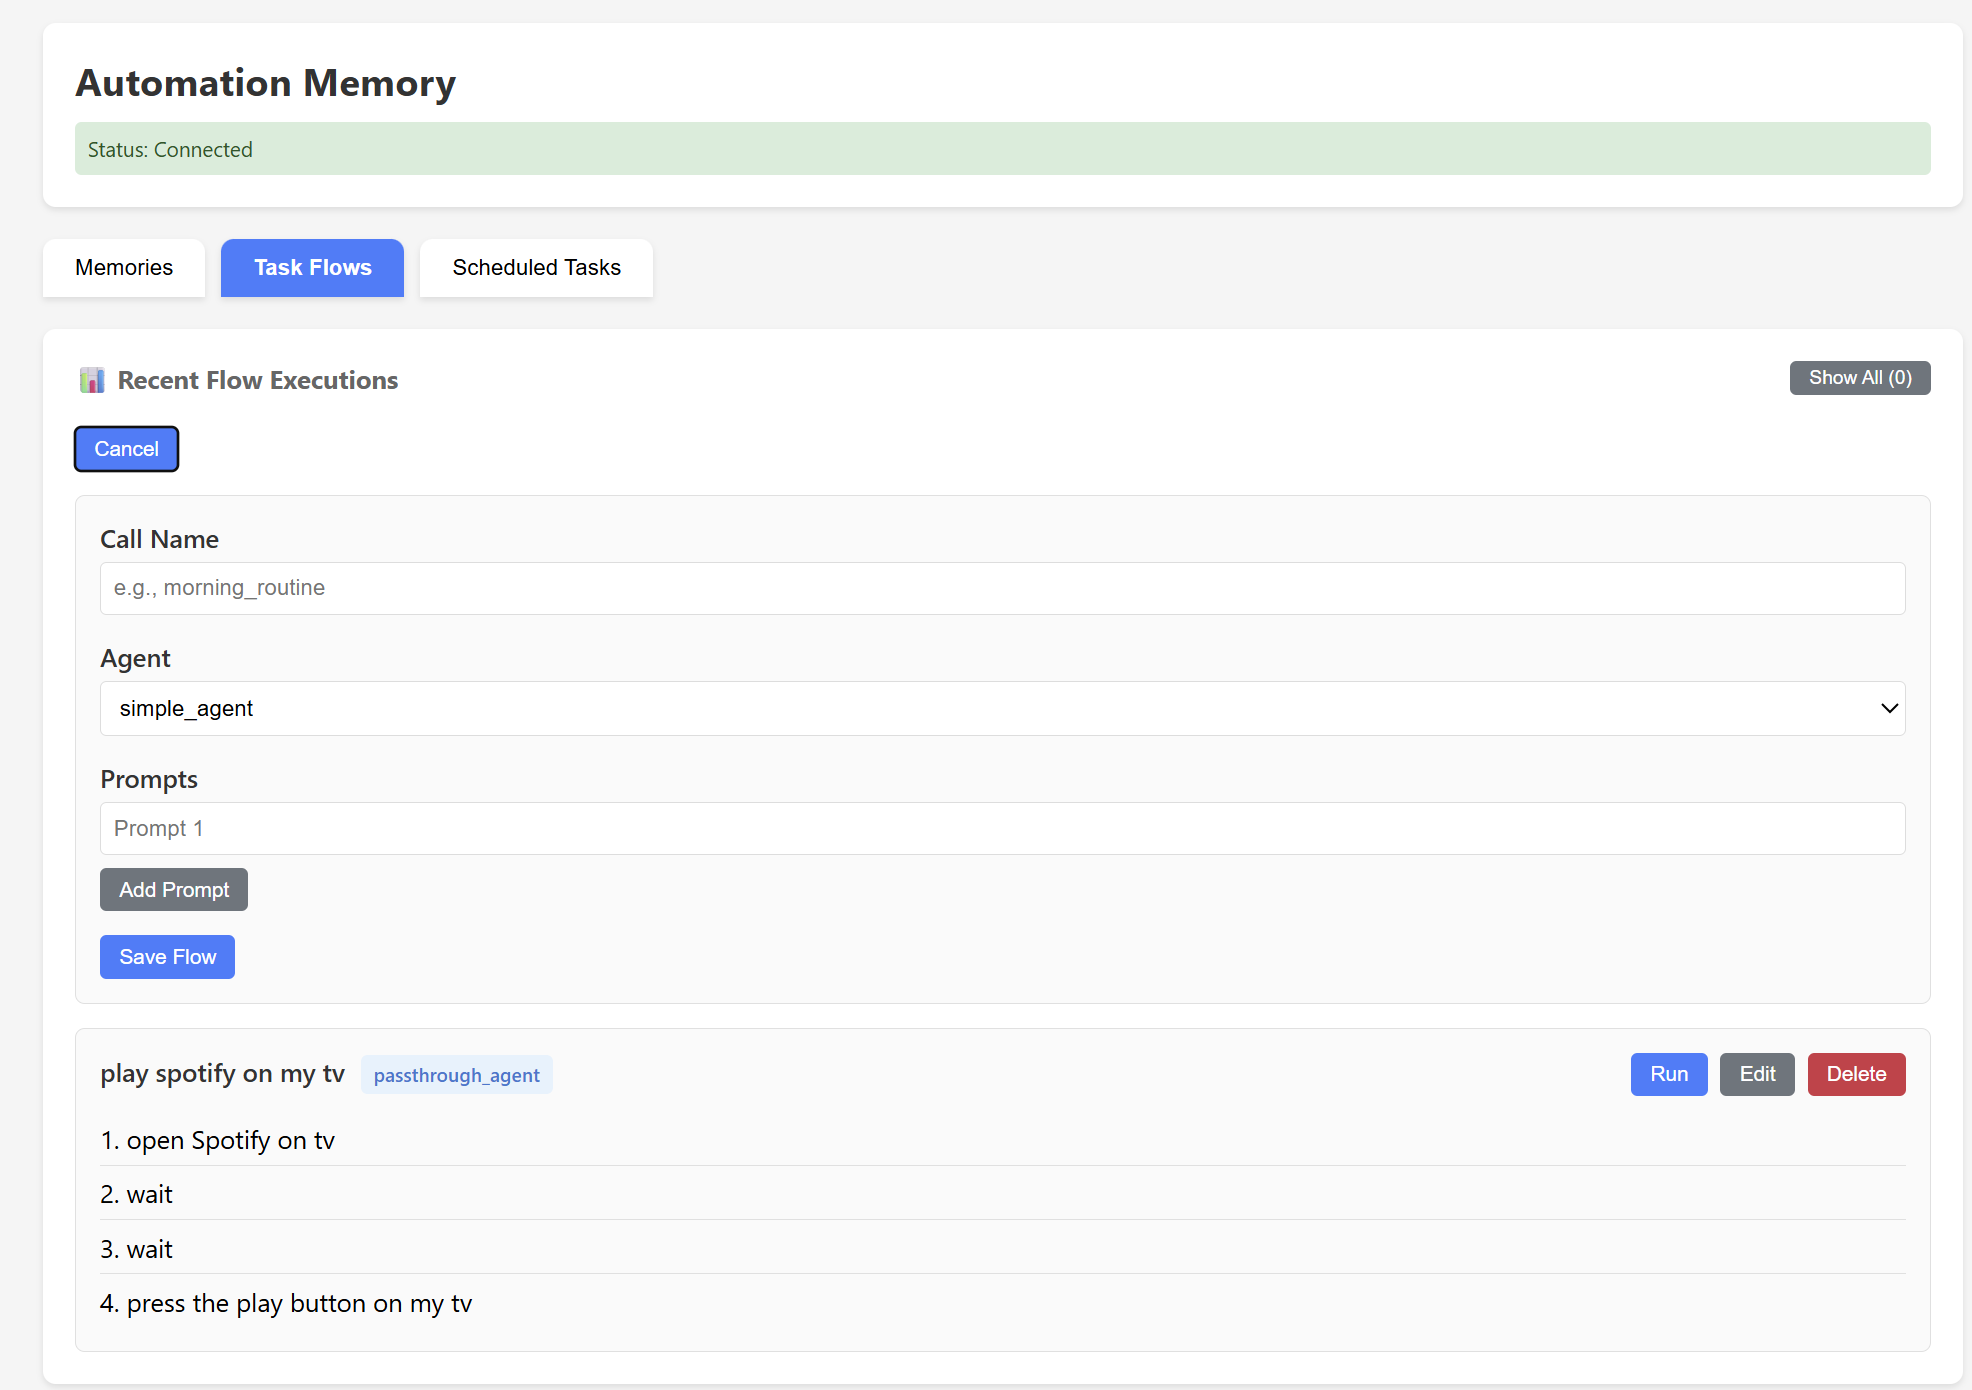Open the Scheduled Tasks tab

tap(536, 268)
